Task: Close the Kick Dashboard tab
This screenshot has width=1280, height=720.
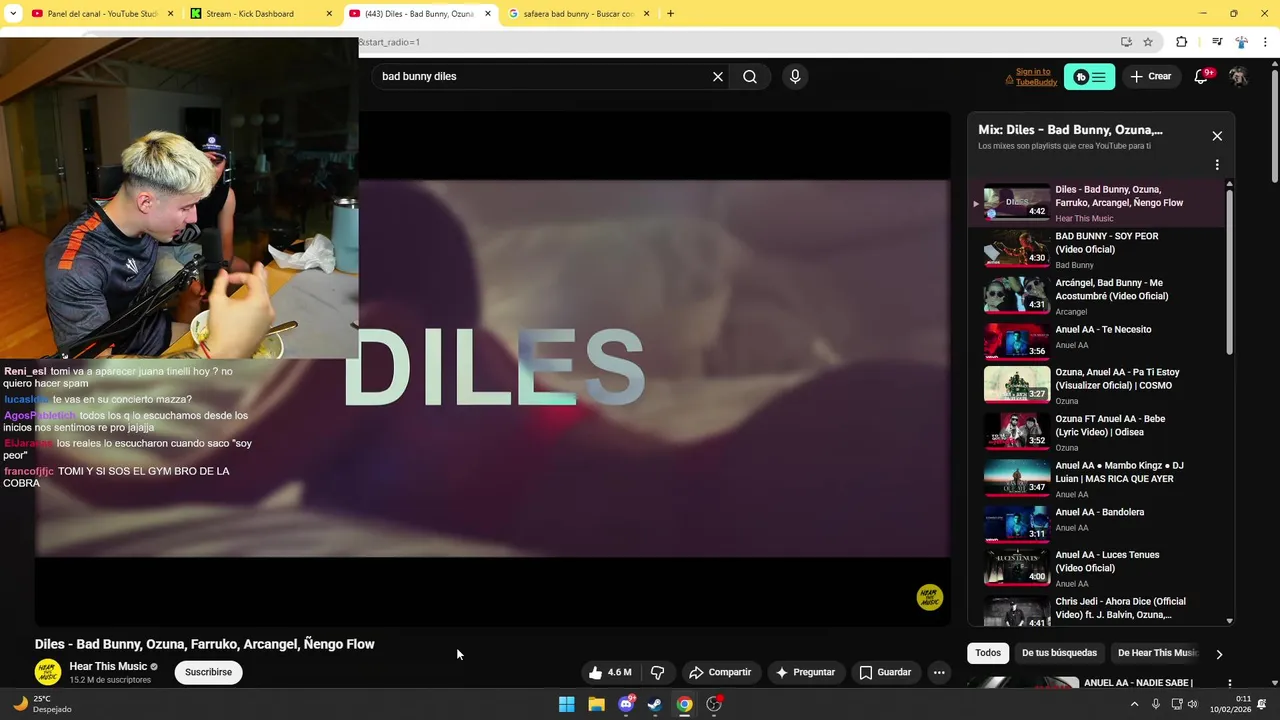Action: pyautogui.click(x=329, y=14)
